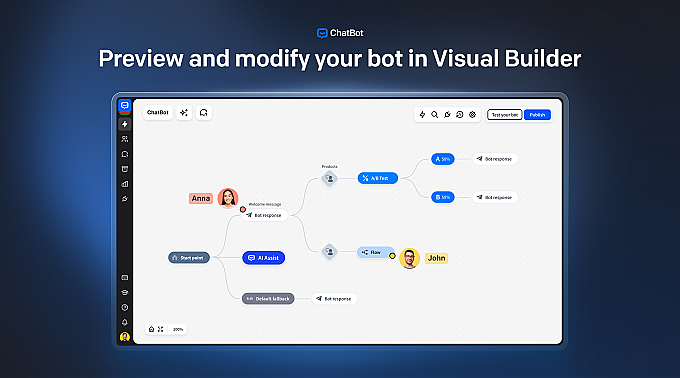Open the billing card icon in the sidebar
This screenshot has width=680, height=378.
click(x=124, y=277)
